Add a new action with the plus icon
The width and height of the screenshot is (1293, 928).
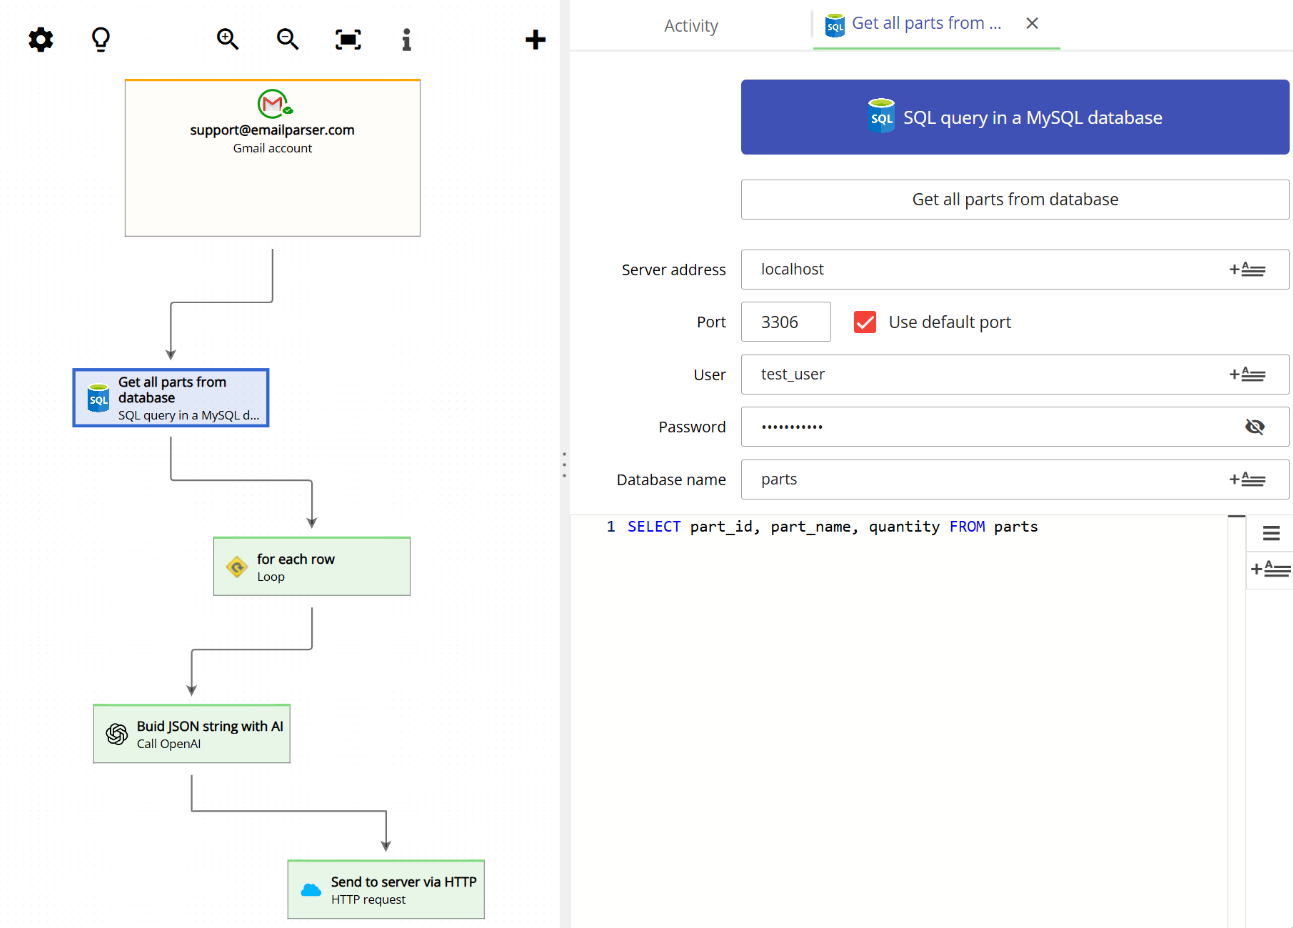pyautogui.click(x=535, y=40)
